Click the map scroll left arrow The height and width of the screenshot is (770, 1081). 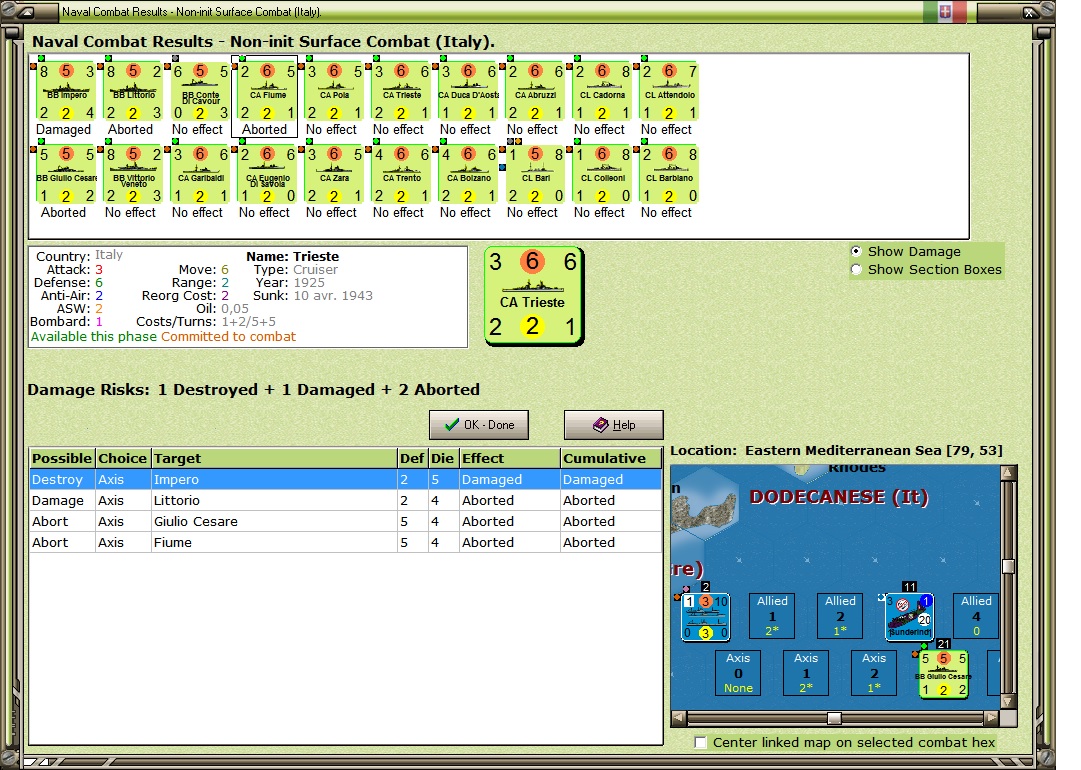click(x=679, y=718)
